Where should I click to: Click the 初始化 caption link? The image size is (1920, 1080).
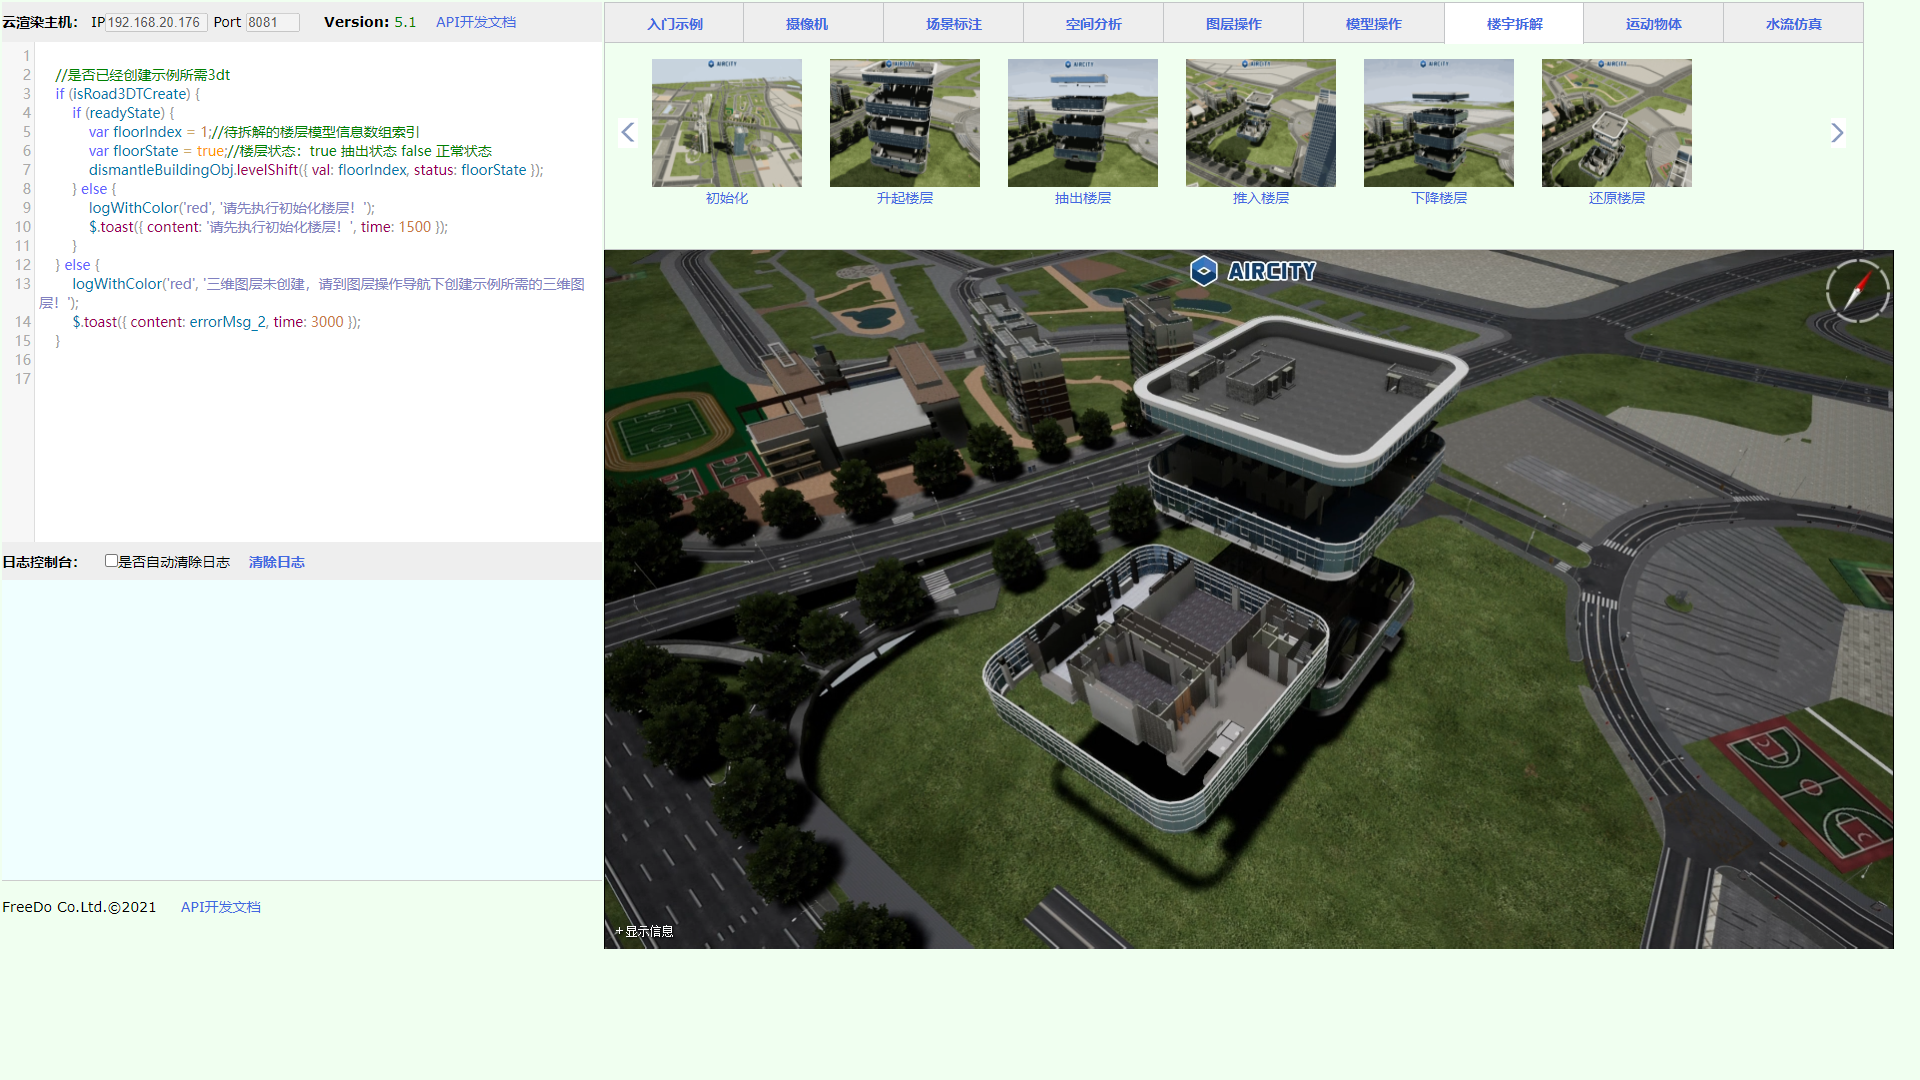[x=727, y=198]
